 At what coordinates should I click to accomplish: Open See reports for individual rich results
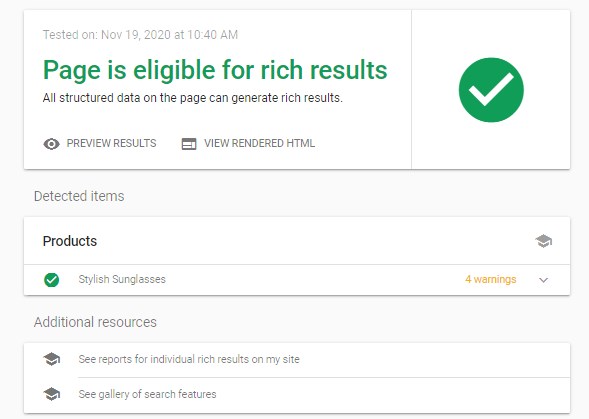click(189, 359)
